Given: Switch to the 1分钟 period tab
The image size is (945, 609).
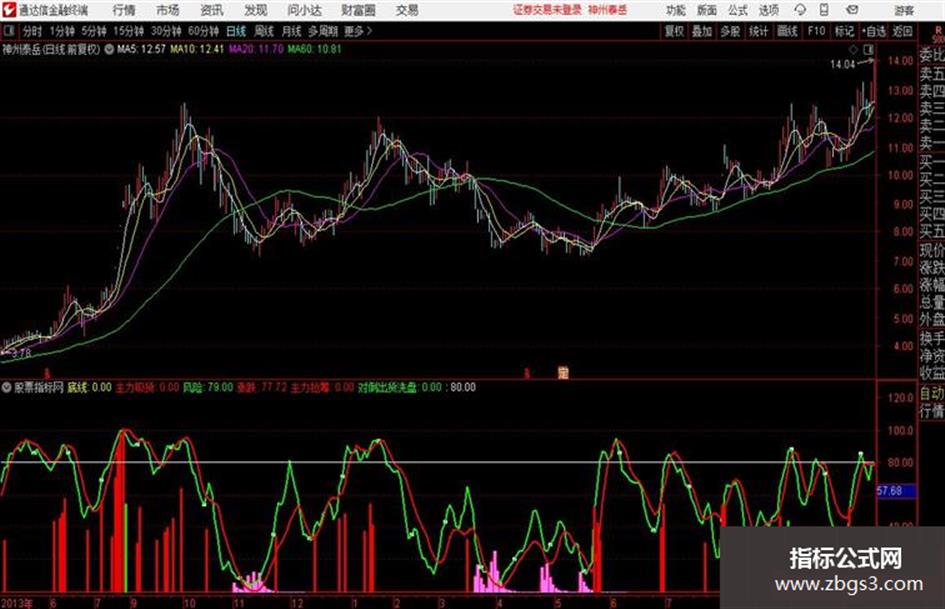Looking at the screenshot, I should (62, 31).
